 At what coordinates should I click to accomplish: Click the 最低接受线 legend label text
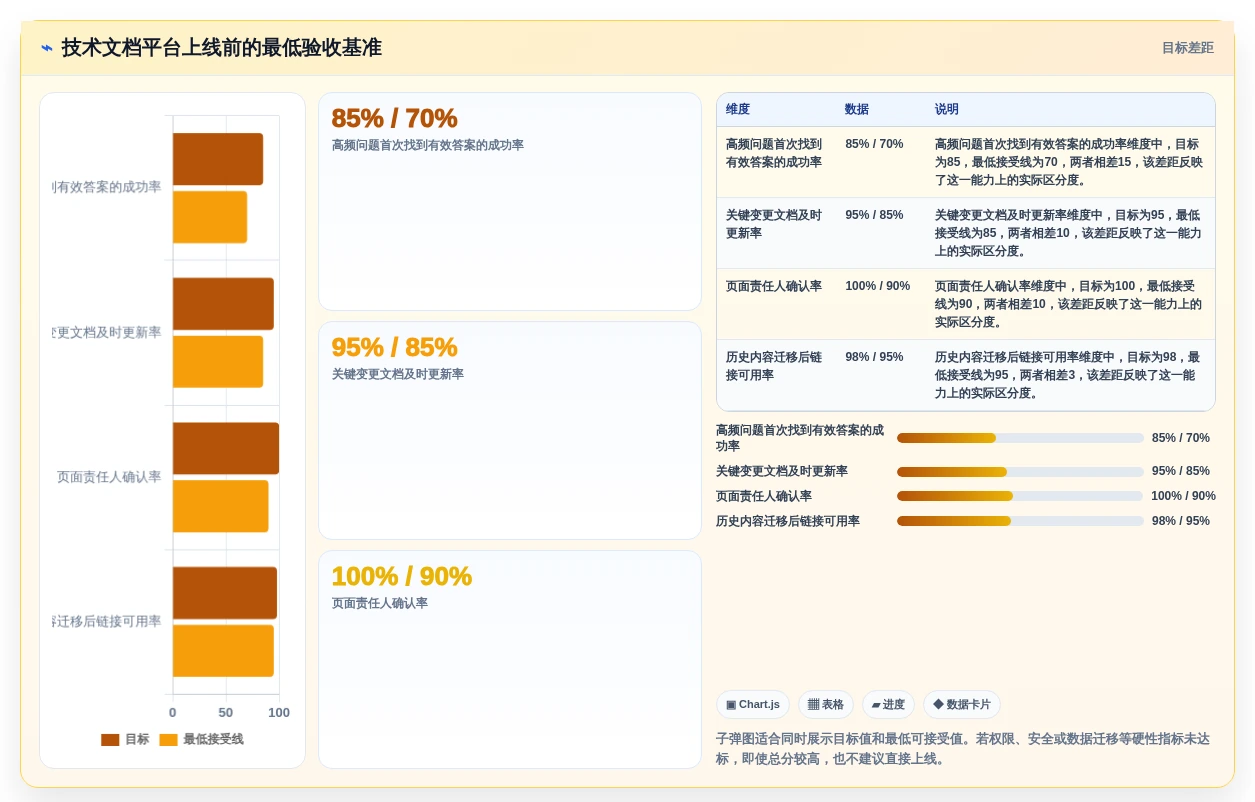point(213,740)
